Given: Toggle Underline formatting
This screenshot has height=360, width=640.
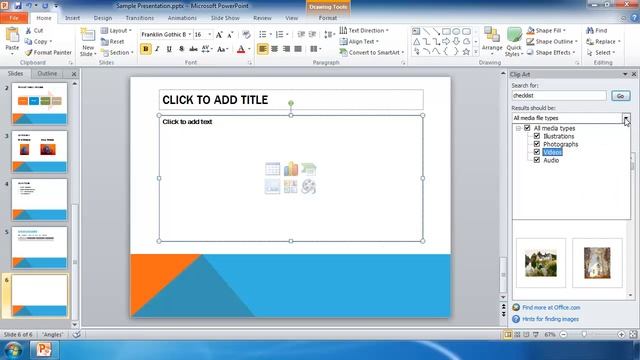Looking at the screenshot, I should [x=169, y=49].
